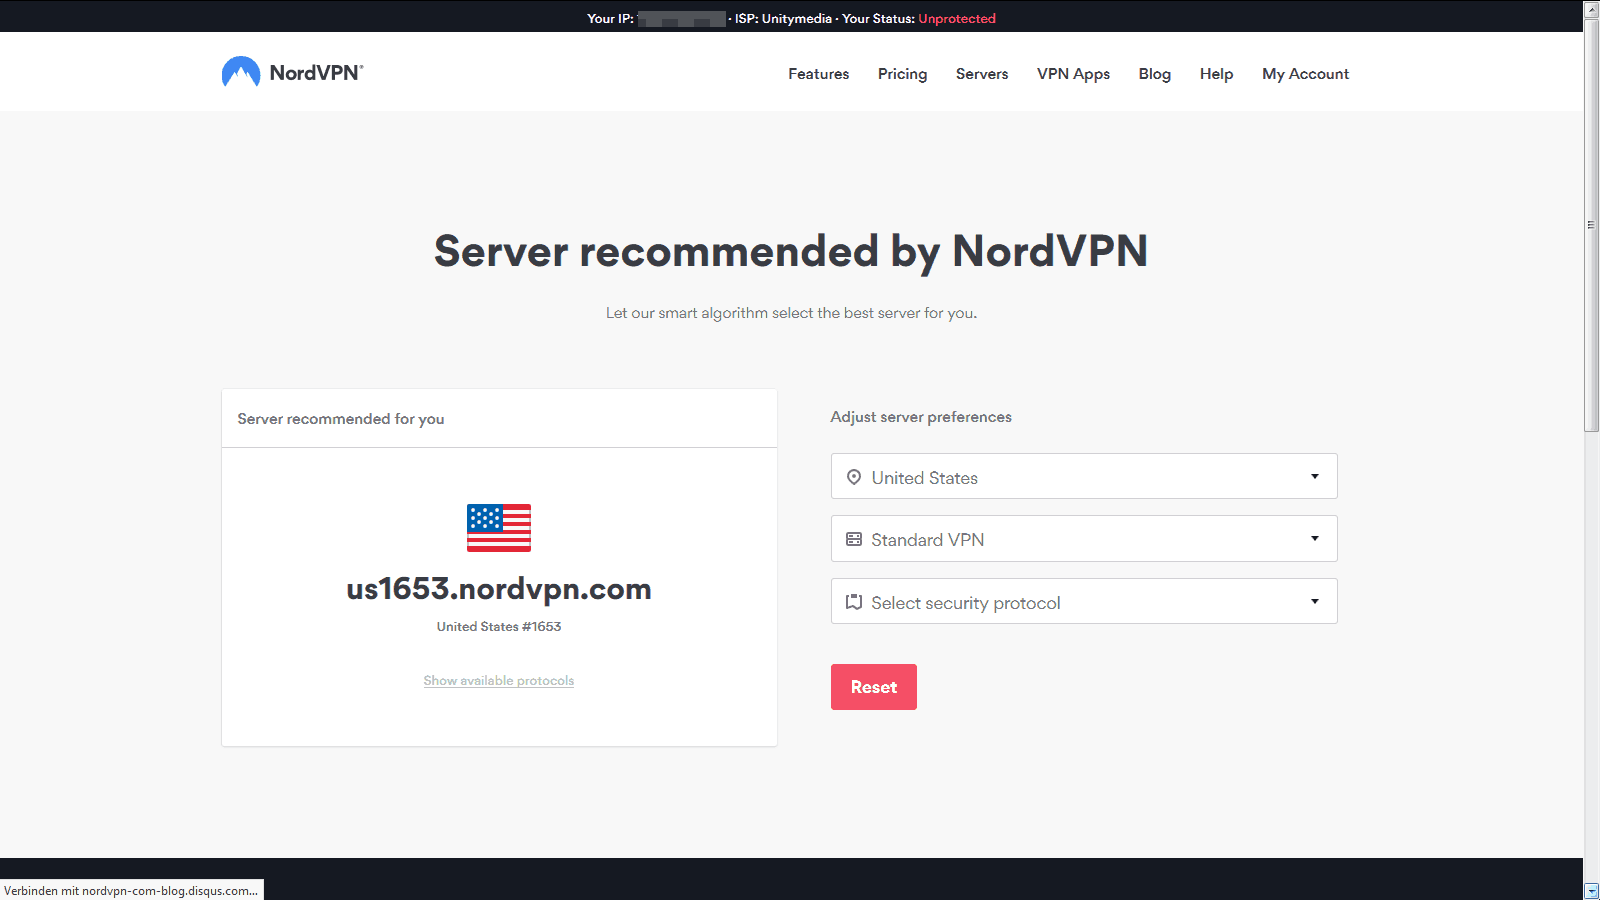The height and width of the screenshot is (900, 1600).
Task: Click Adjust server preferences label
Action: (921, 417)
